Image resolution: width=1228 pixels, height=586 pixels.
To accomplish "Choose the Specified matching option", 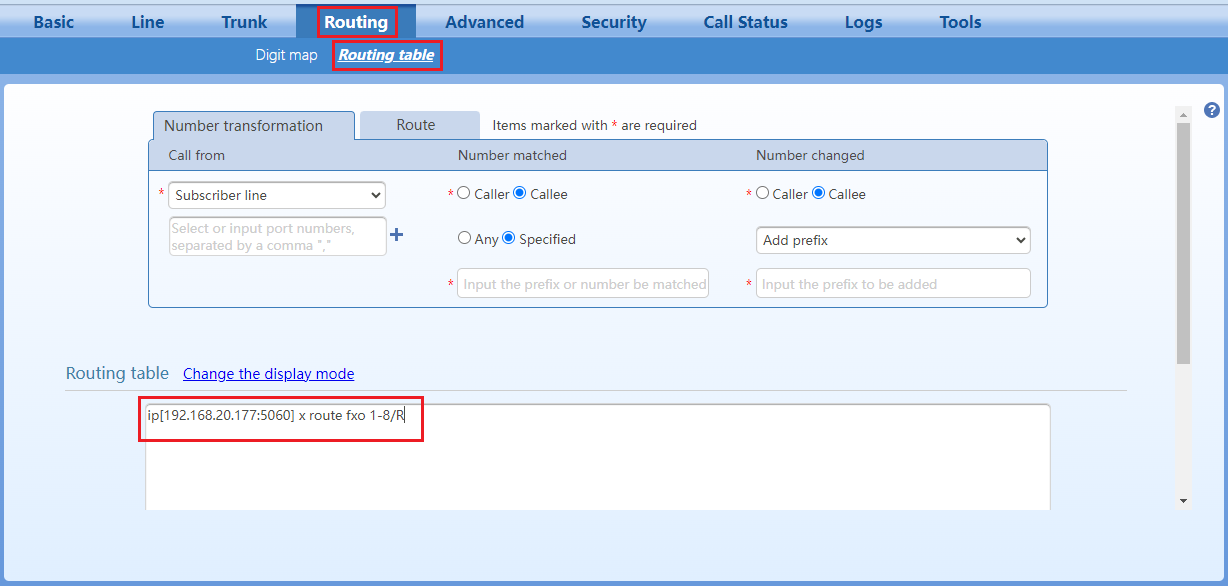I will point(509,238).
